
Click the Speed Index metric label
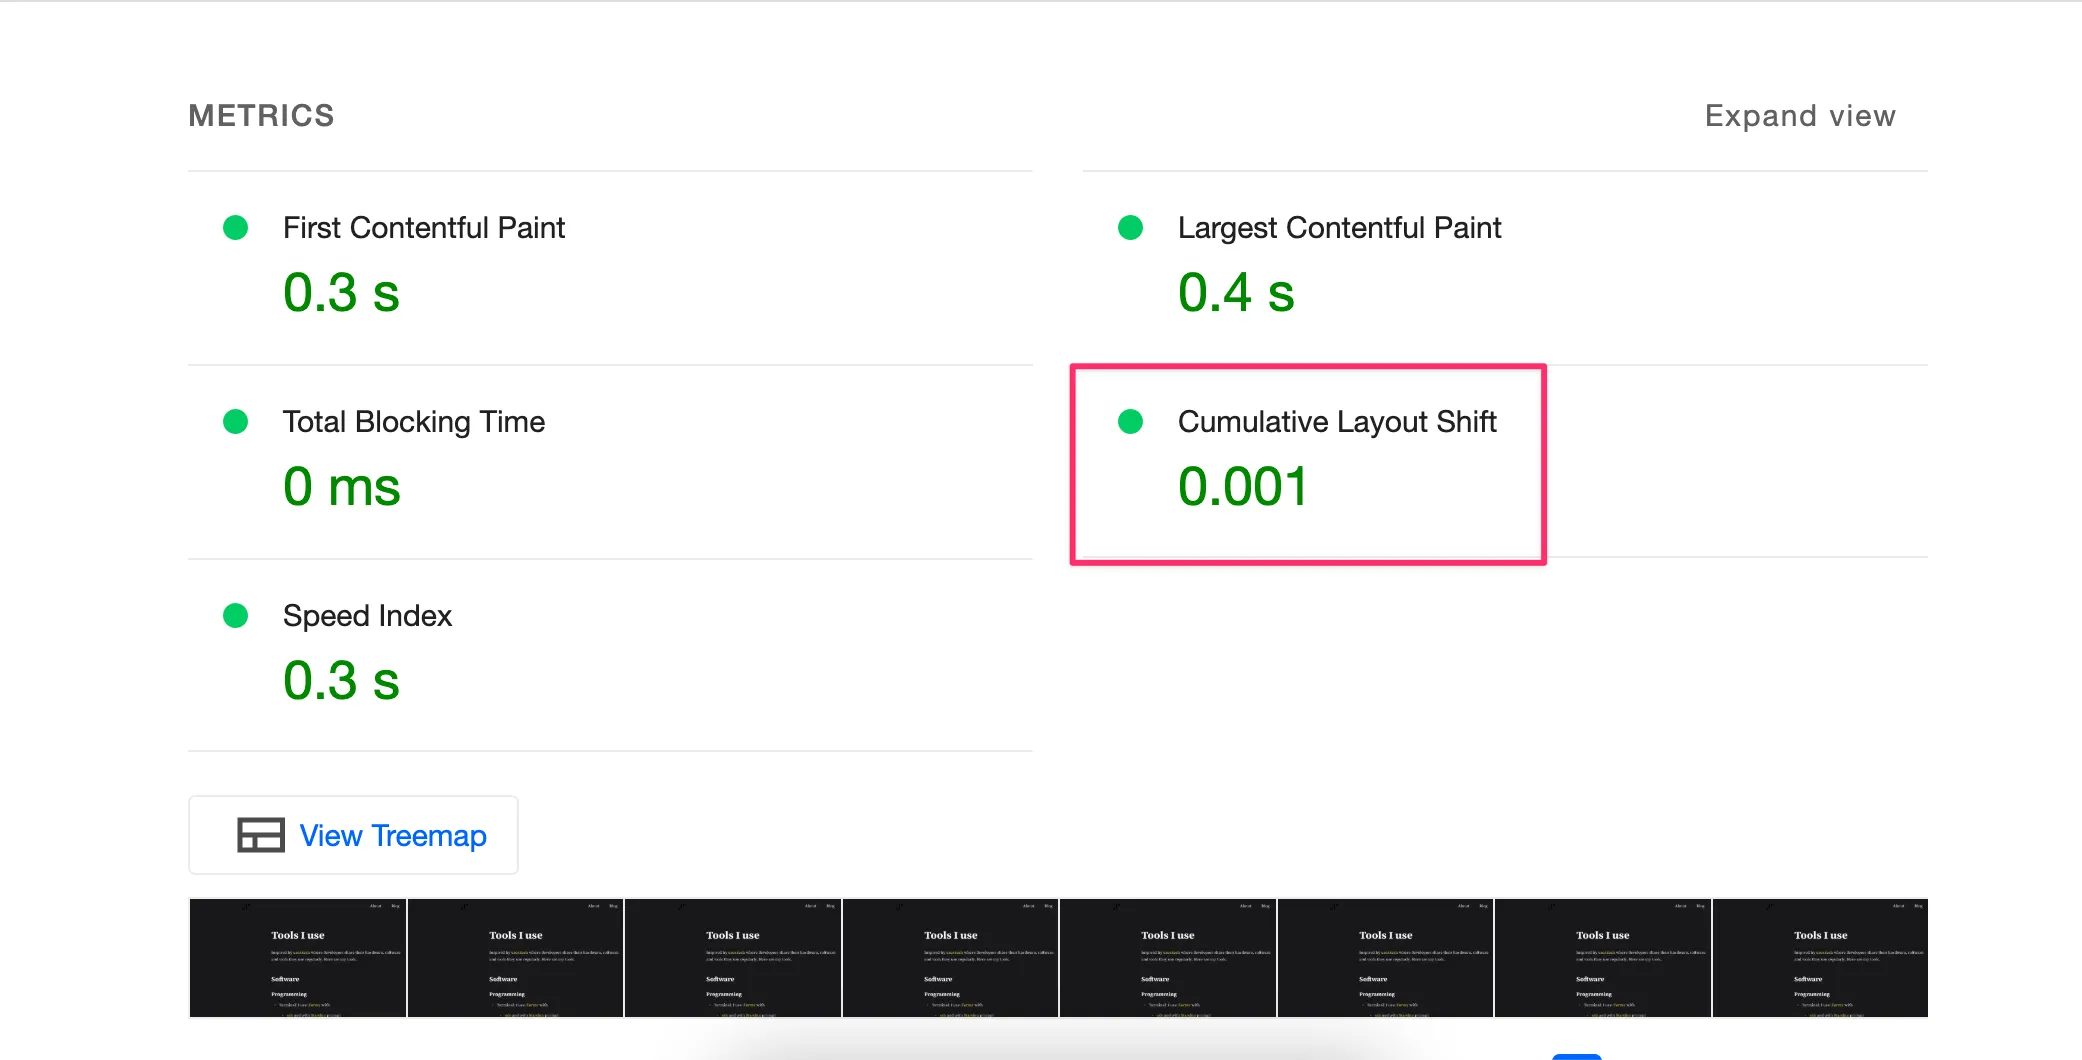(x=367, y=616)
